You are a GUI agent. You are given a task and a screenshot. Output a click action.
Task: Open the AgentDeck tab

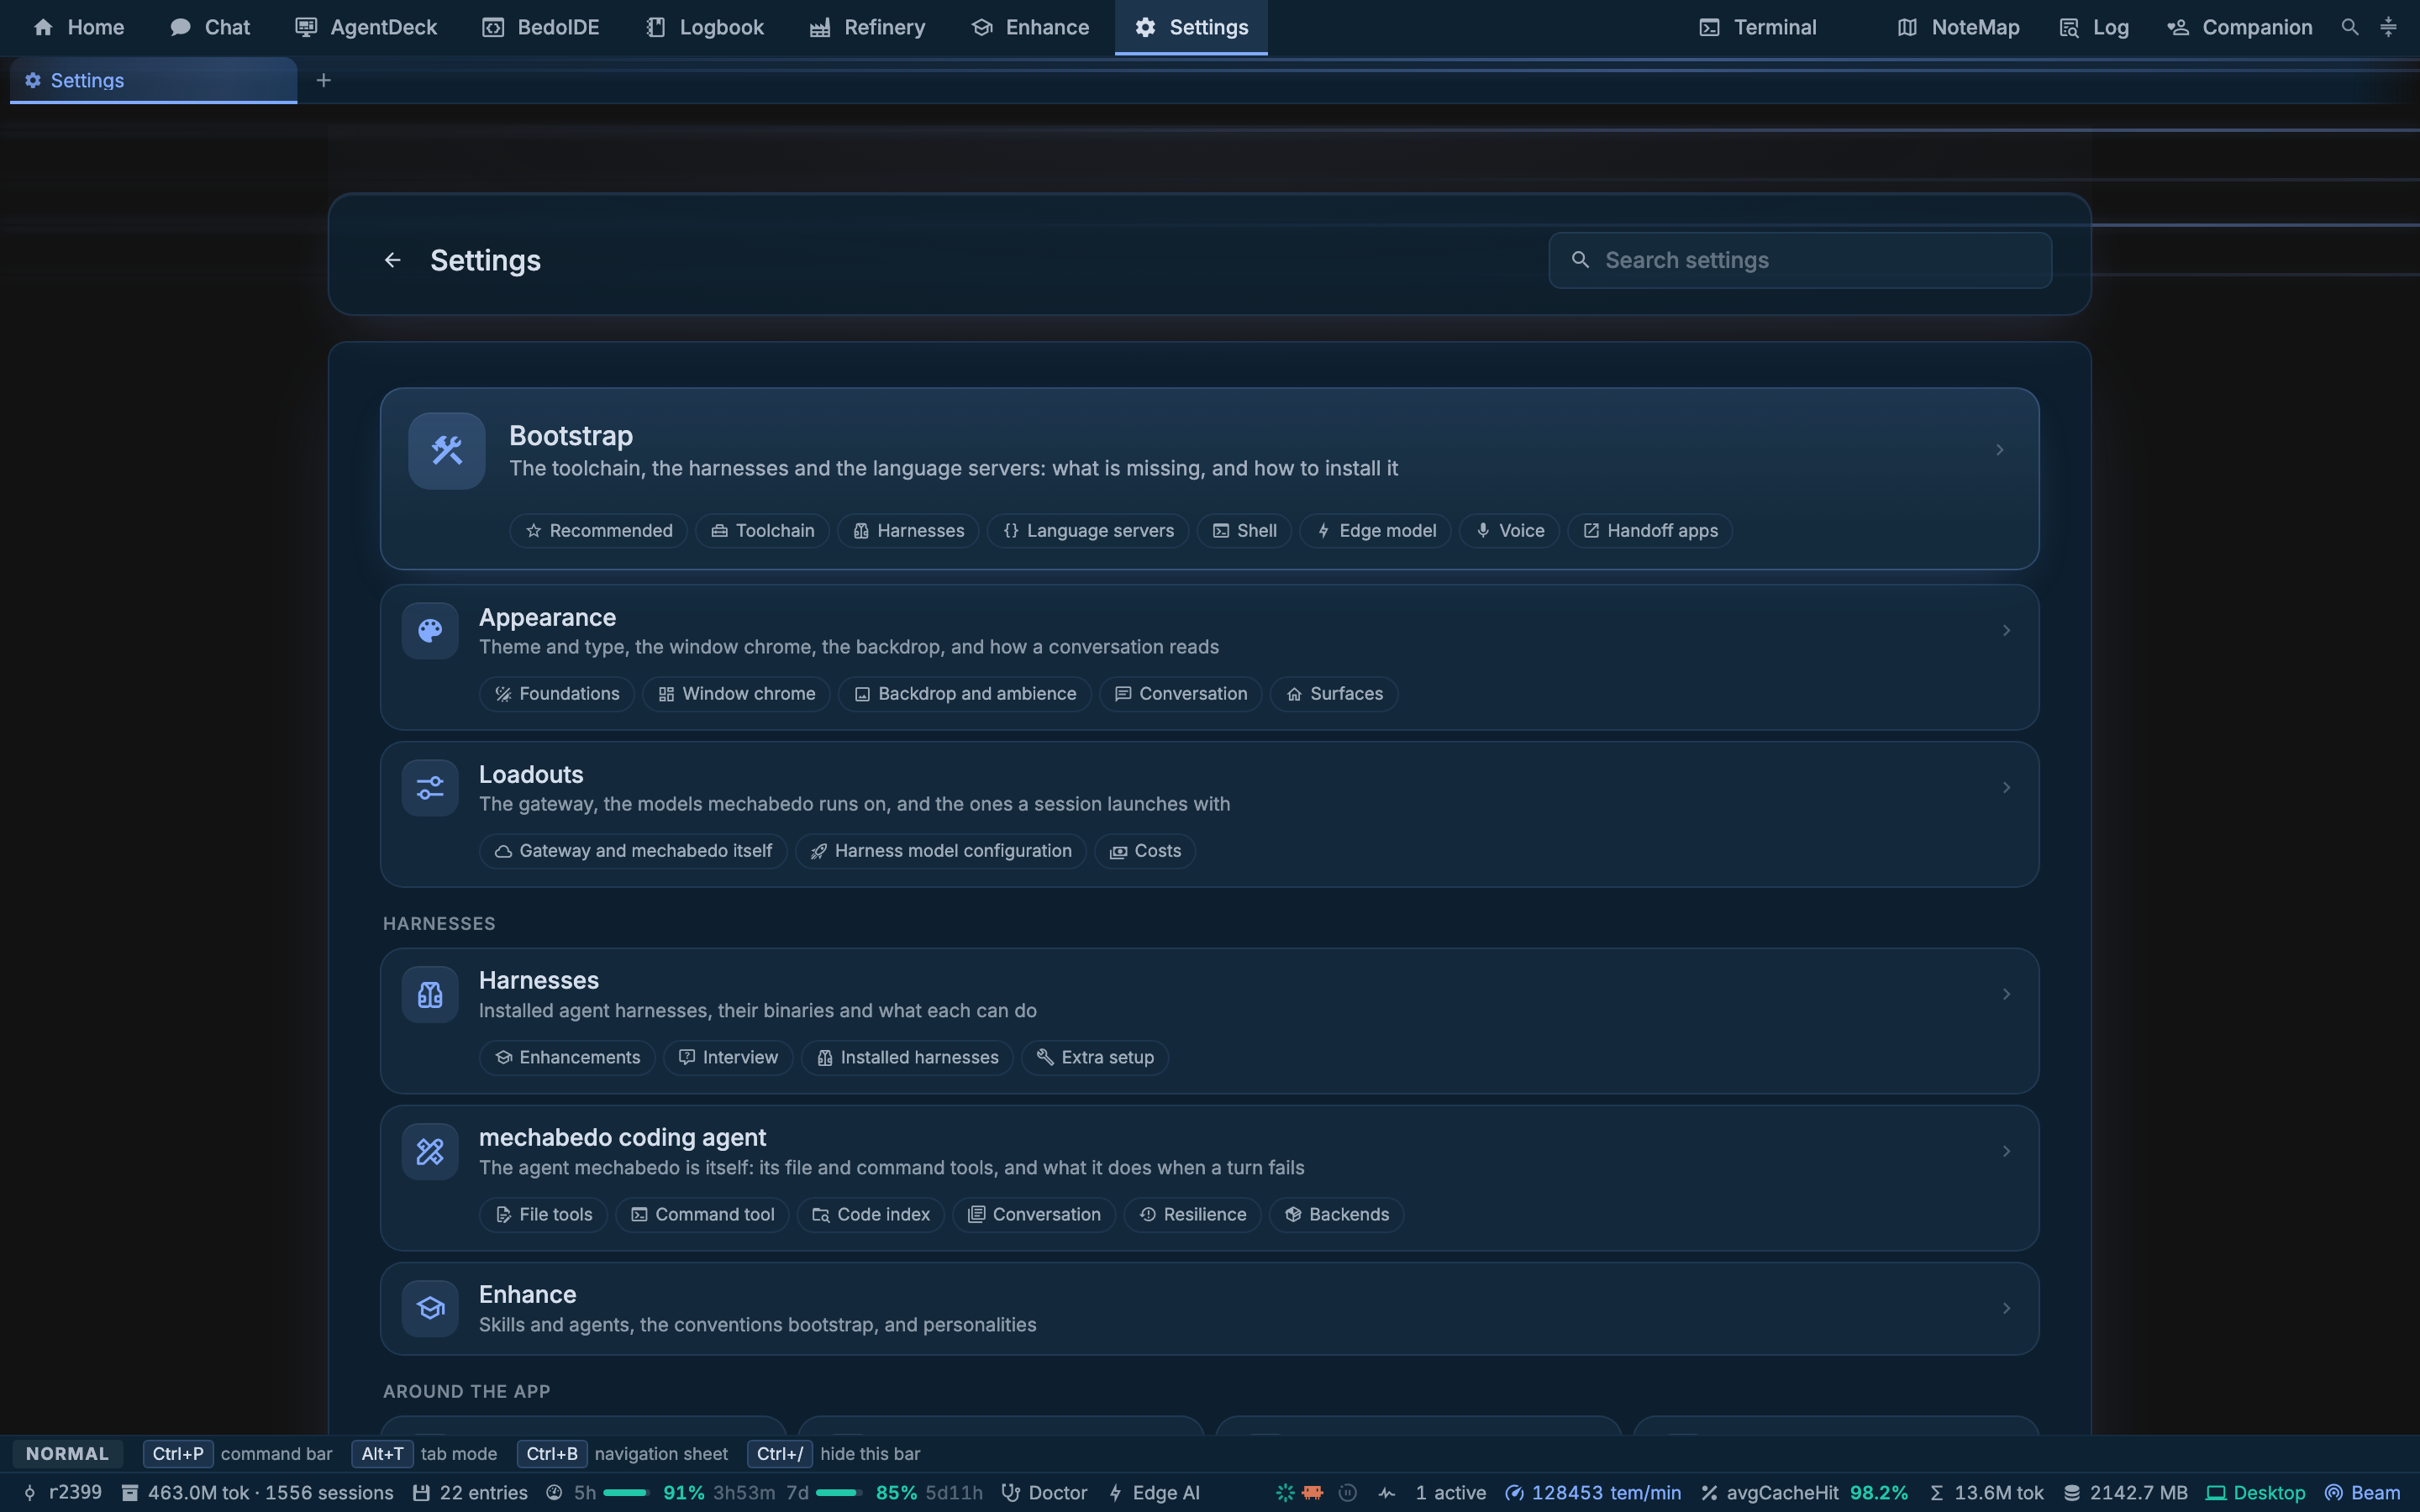pyautogui.click(x=366, y=27)
